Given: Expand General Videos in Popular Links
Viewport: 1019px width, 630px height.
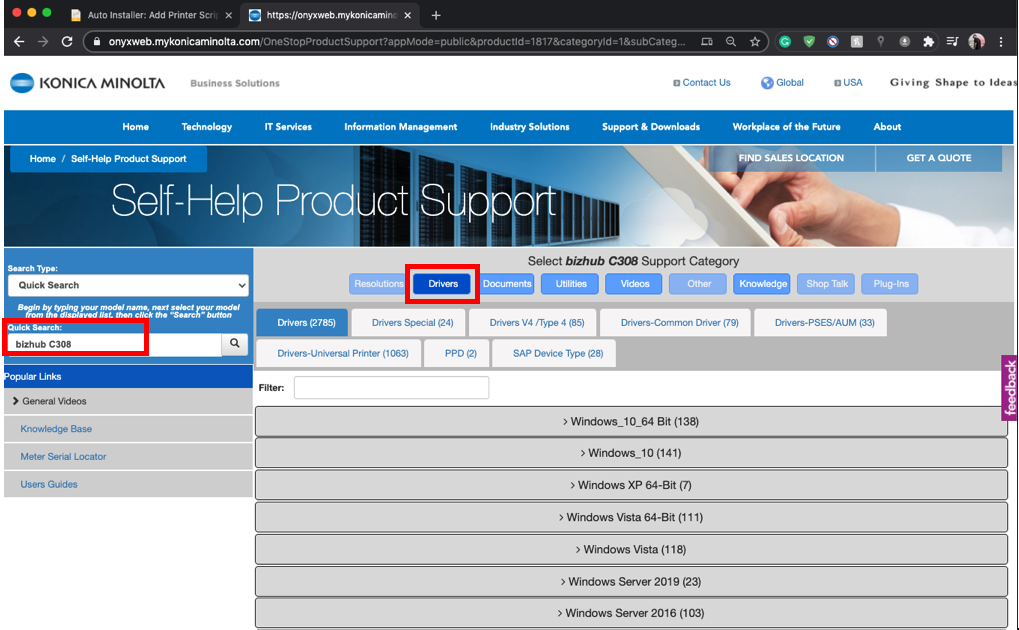Looking at the screenshot, I should point(128,401).
